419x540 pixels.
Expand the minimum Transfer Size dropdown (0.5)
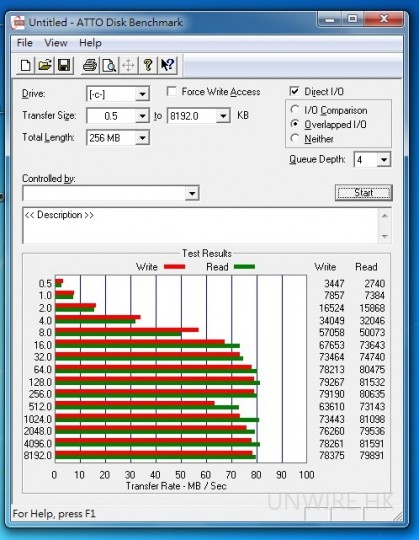tap(142, 116)
